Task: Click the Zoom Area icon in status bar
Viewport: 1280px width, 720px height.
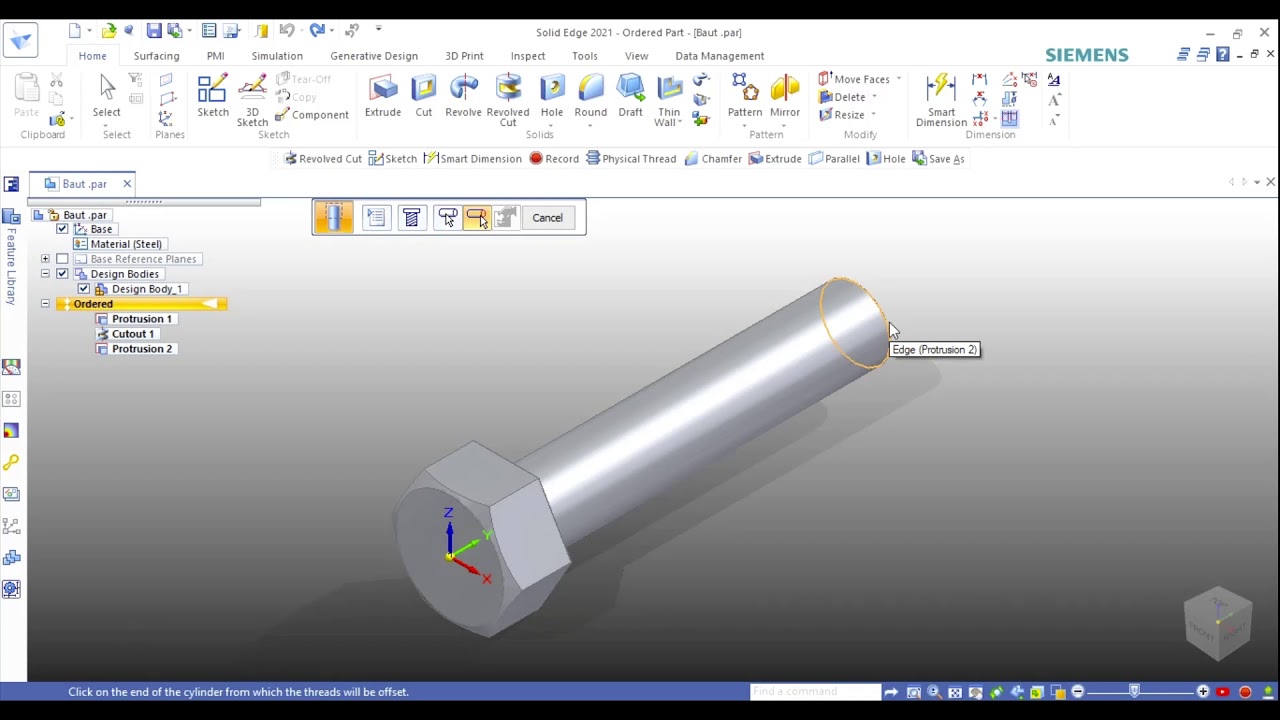Action: (x=913, y=692)
